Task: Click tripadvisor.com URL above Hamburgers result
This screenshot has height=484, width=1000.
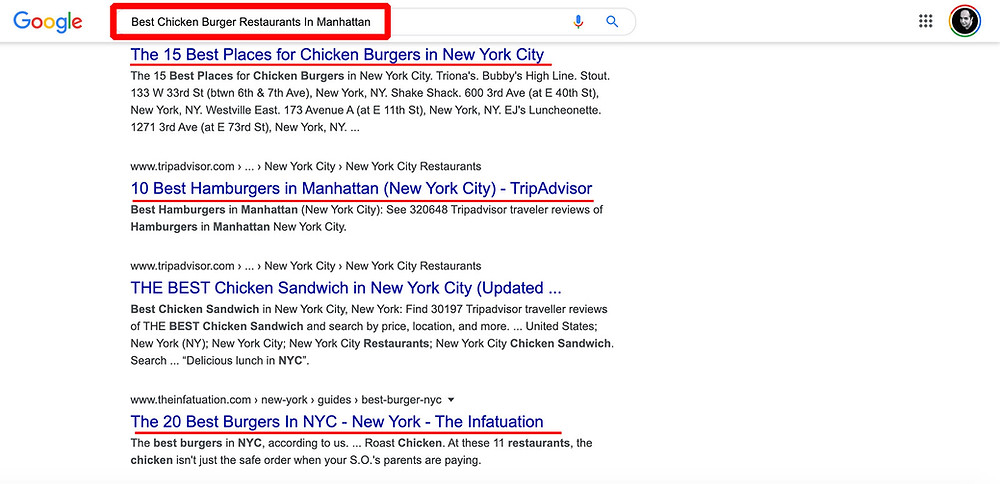Action: (x=305, y=166)
